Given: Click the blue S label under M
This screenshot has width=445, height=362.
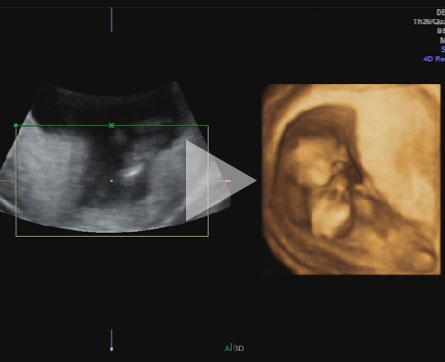Looking at the screenshot, I should coord(443,50).
